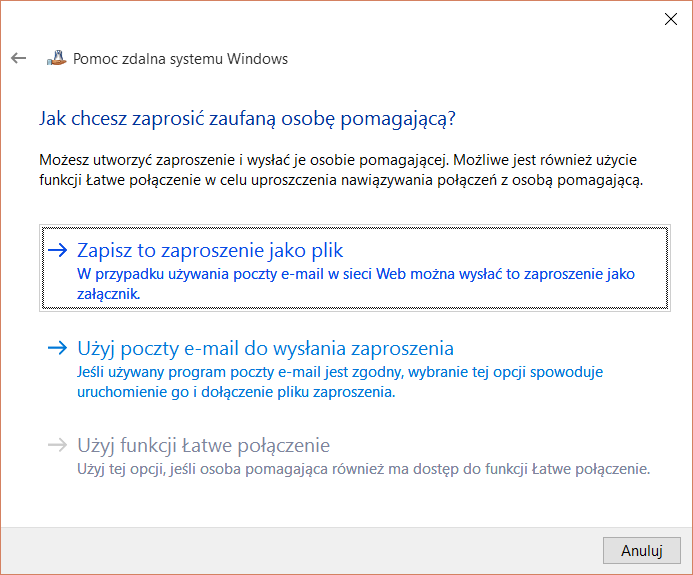Click greyed arrow beside 'Użyj funkcji Łatwe połączenie'

57,445
